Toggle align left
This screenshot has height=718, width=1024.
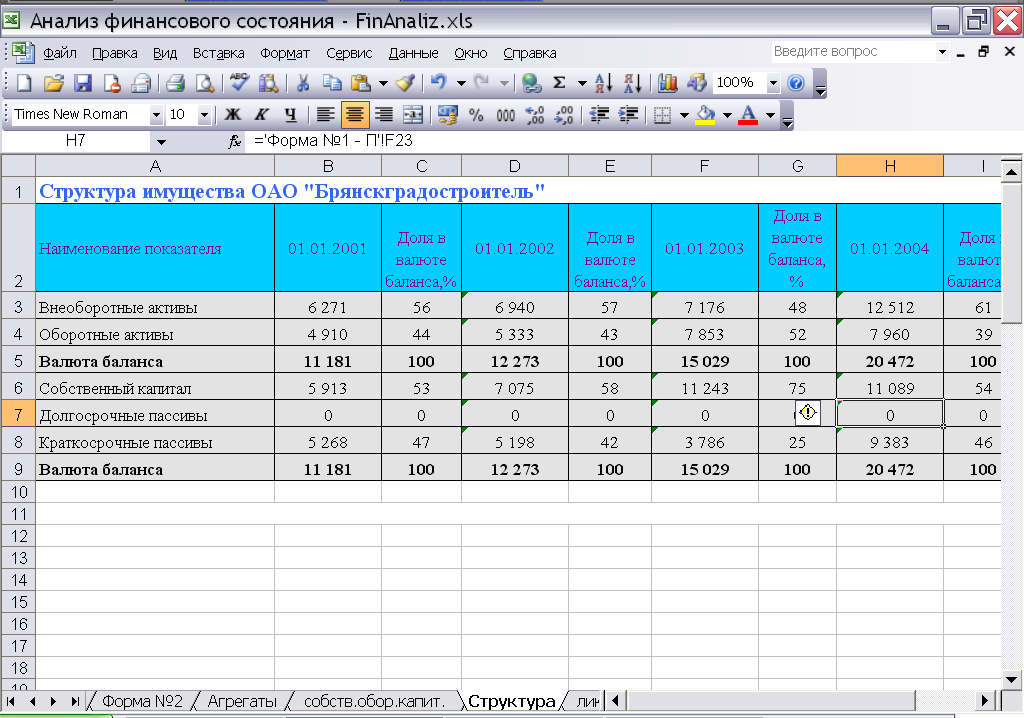tap(325, 115)
